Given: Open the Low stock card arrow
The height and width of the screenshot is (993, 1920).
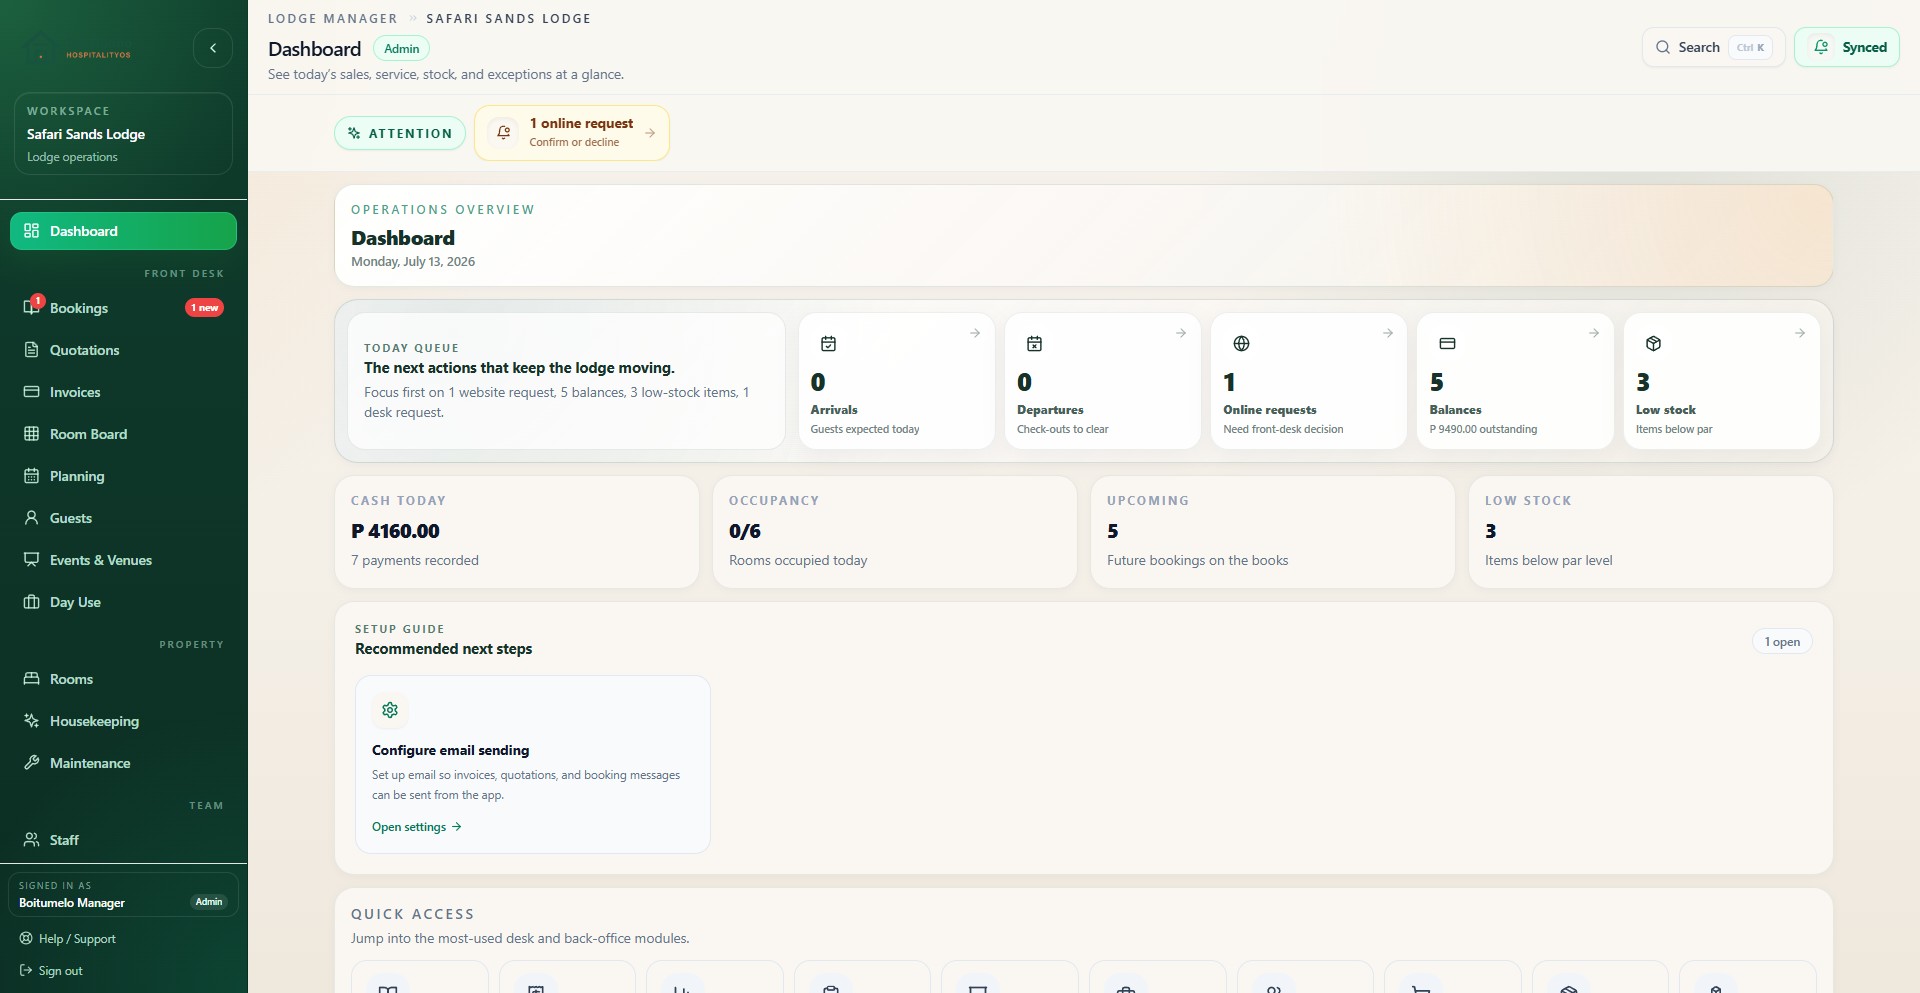Looking at the screenshot, I should 1800,333.
